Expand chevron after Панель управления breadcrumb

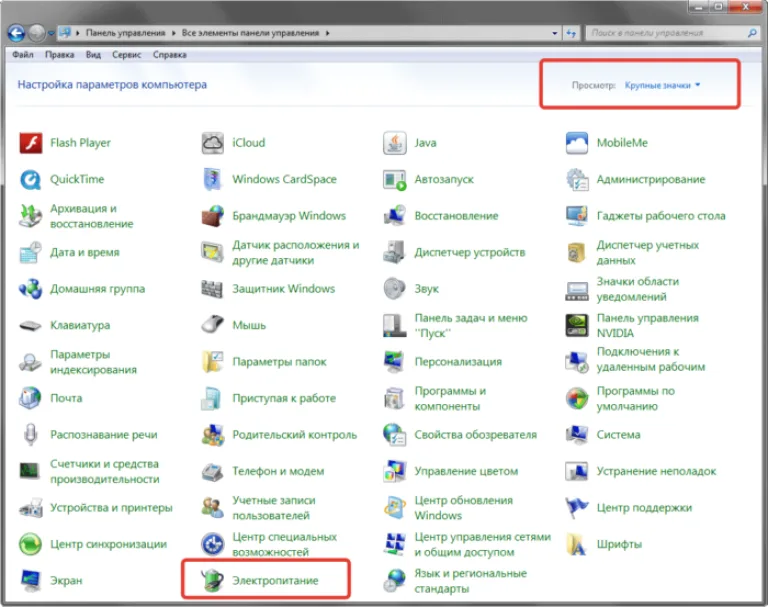pos(173,33)
